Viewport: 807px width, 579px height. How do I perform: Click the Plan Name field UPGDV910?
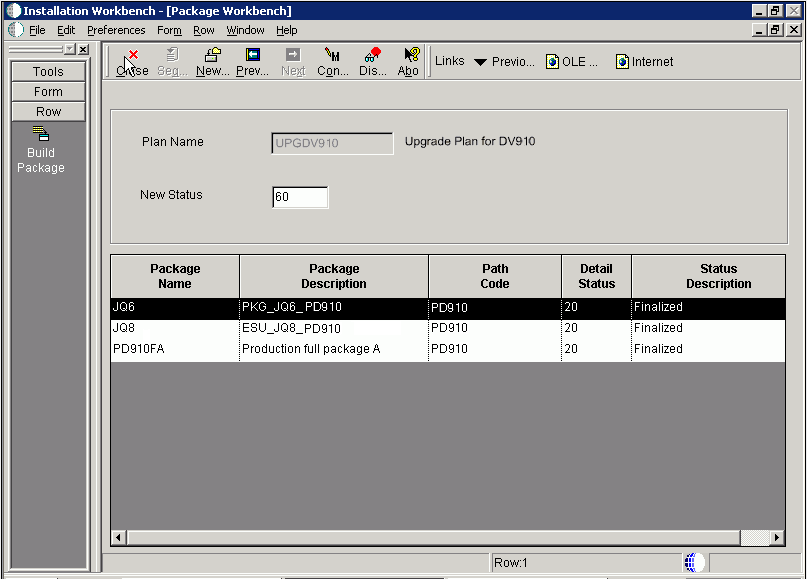tap(332, 143)
